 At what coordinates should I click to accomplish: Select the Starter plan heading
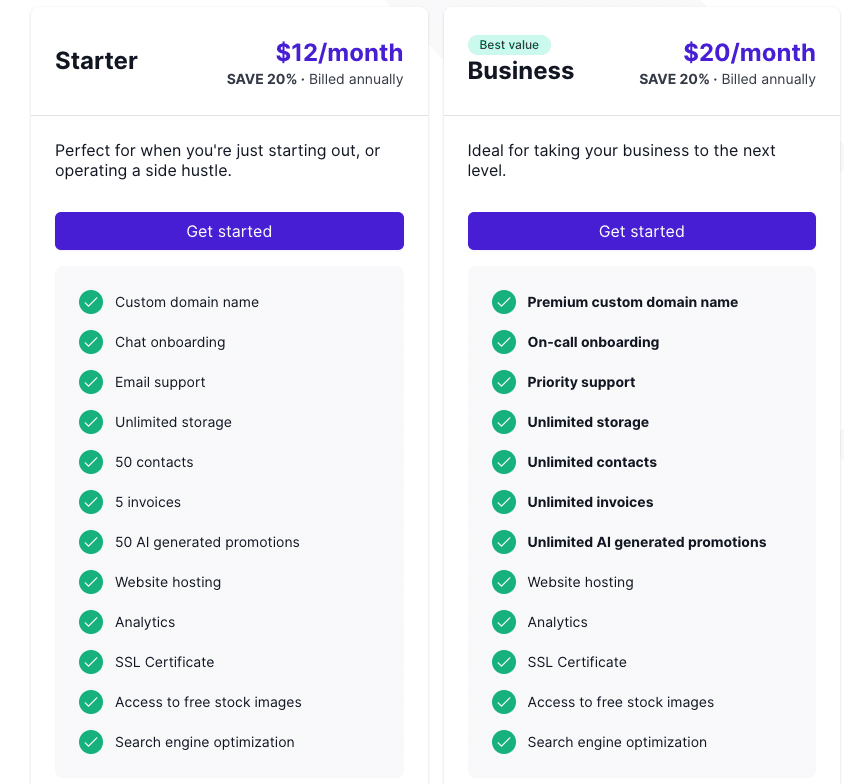(x=96, y=60)
